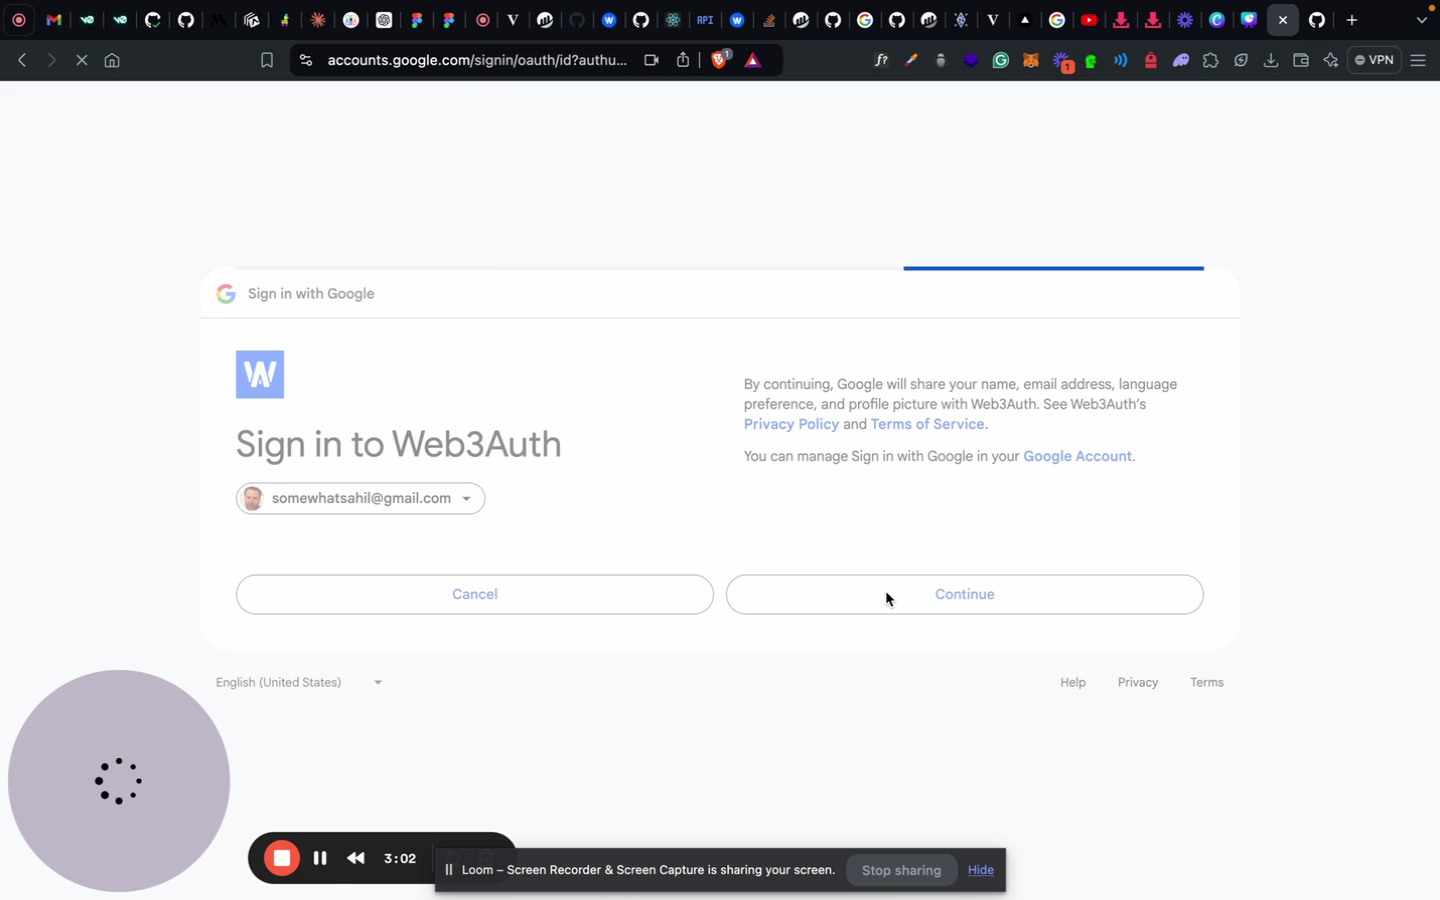1440x900 pixels.
Task: Open the browser home page icon
Action: point(112,60)
